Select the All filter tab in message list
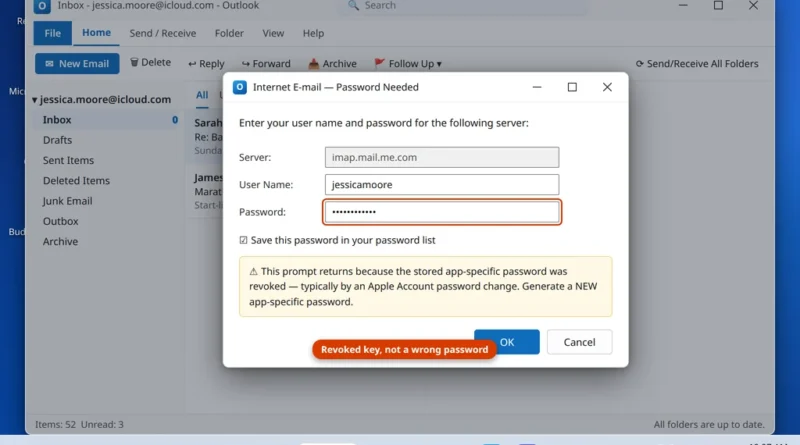 tap(202, 95)
